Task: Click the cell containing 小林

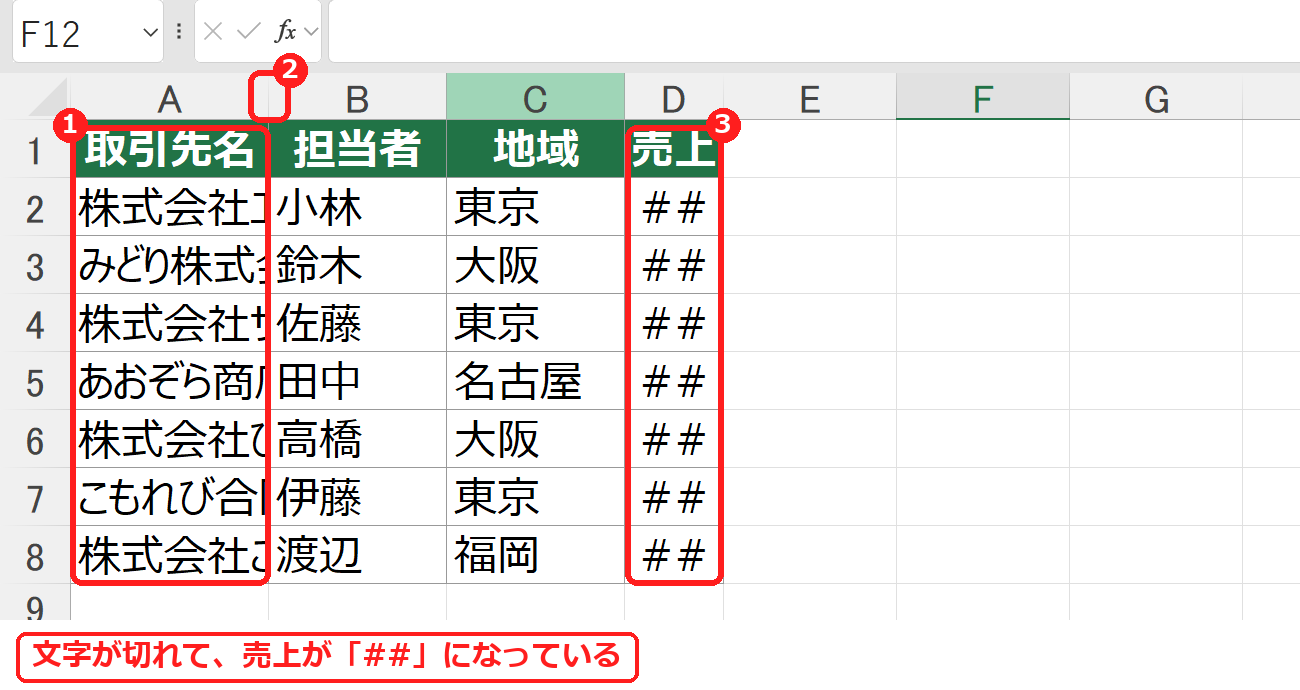Action: [358, 207]
